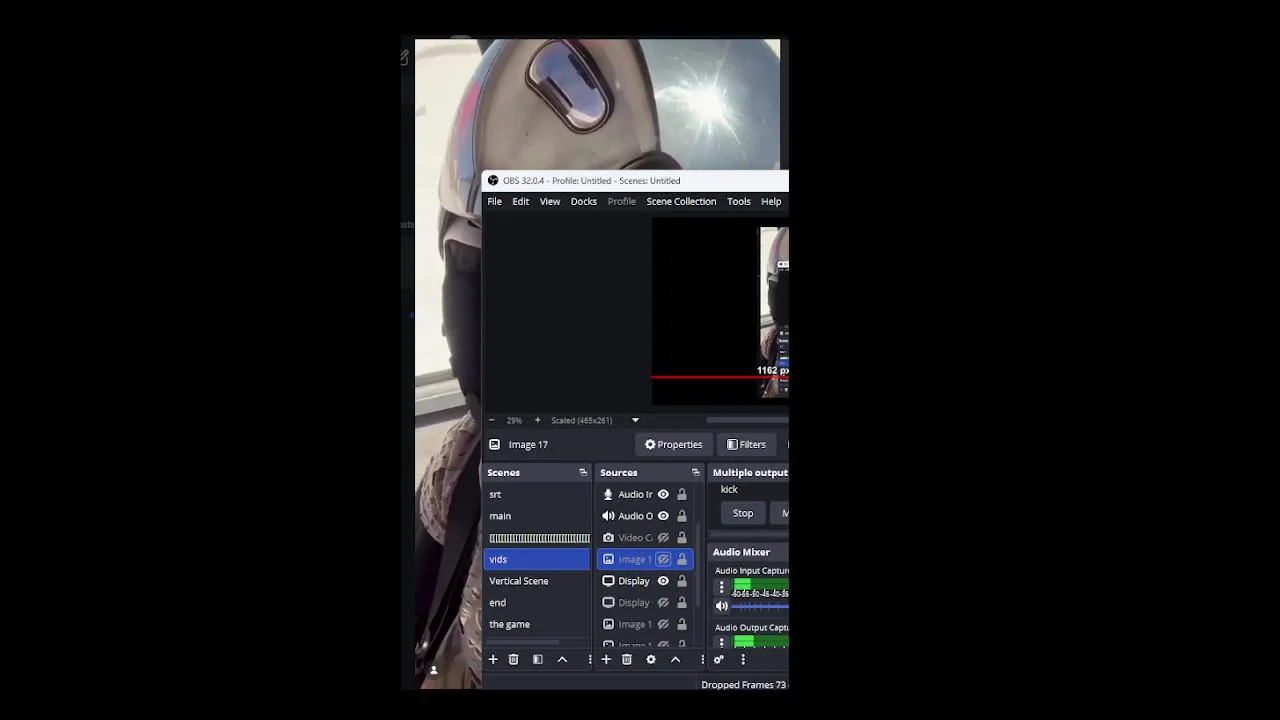Click the Properties button

point(673,444)
